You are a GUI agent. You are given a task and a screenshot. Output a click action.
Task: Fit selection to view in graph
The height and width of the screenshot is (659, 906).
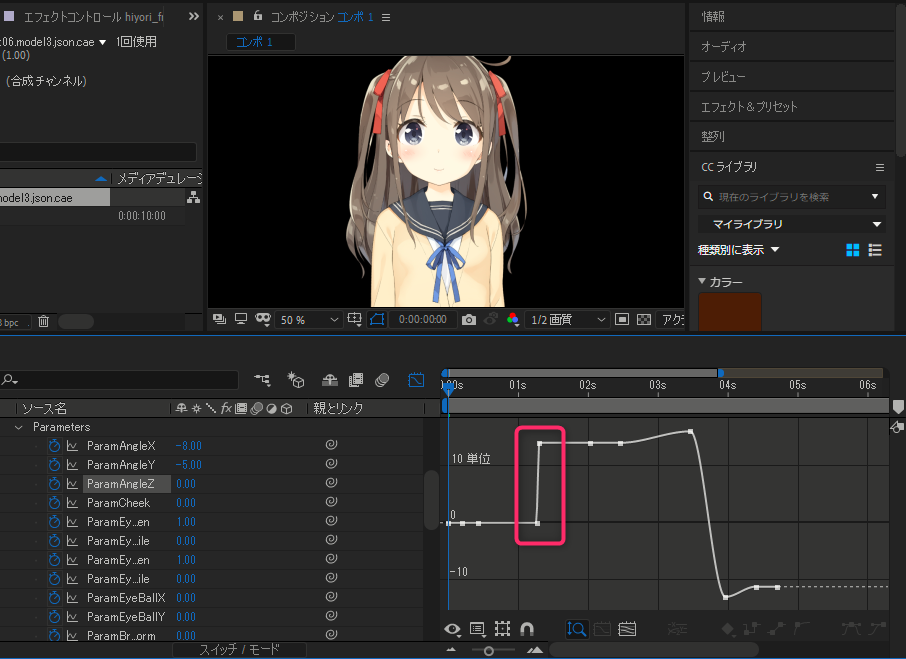point(602,628)
